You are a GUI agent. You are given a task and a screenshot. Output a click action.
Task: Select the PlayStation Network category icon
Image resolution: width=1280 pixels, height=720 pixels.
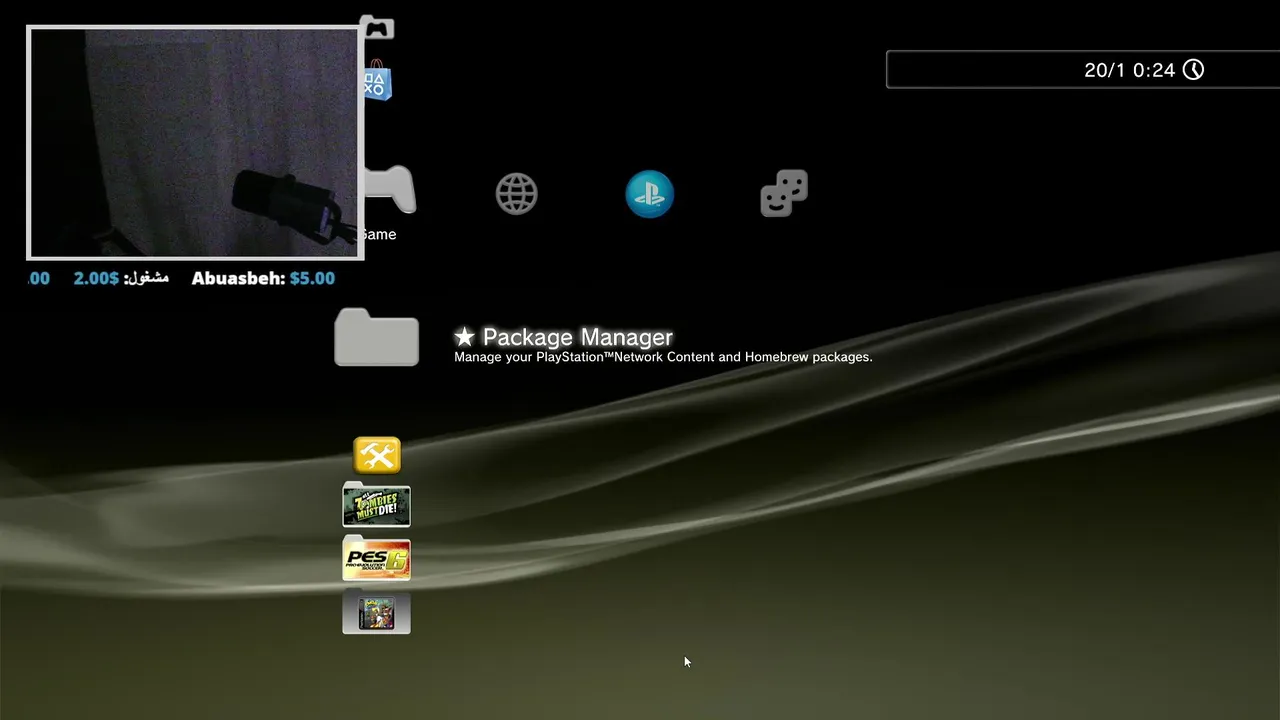tap(650, 193)
